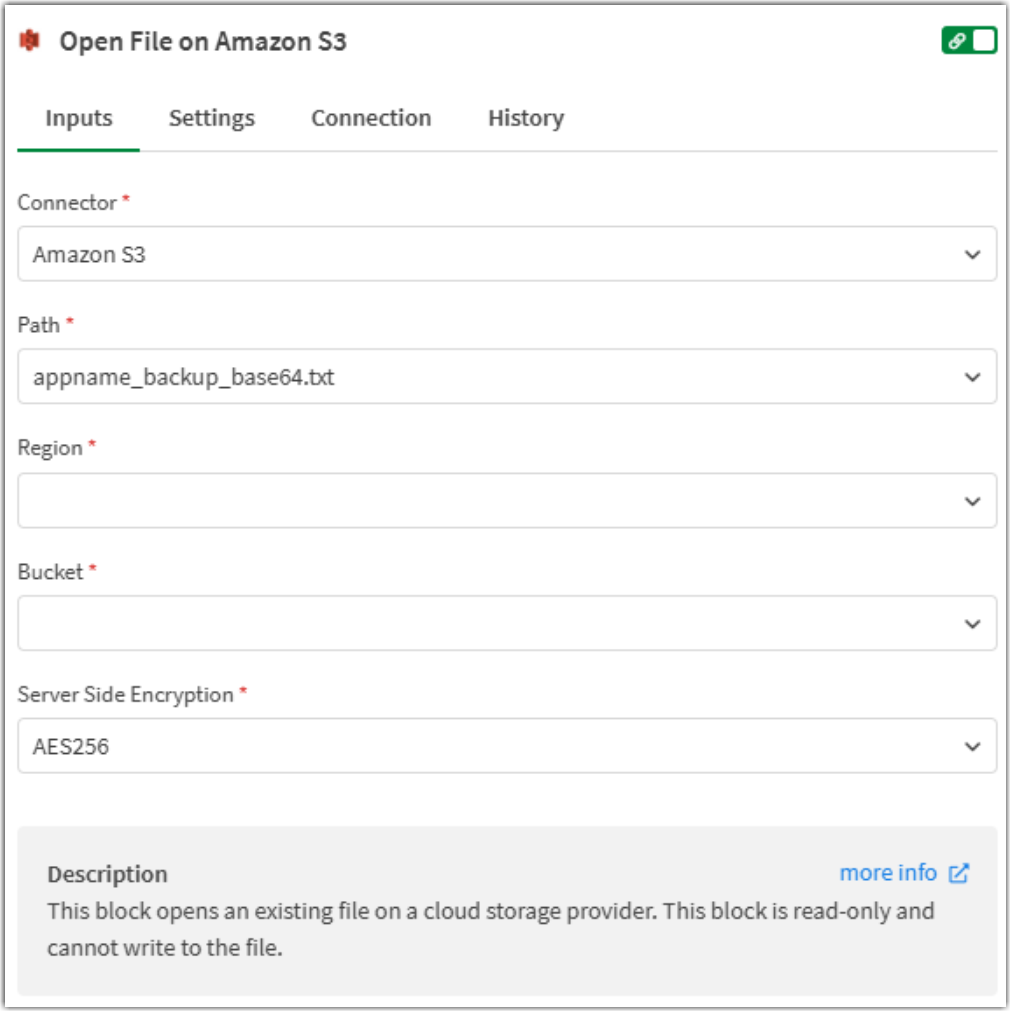Click the external link icon beside more info

point(959,873)
